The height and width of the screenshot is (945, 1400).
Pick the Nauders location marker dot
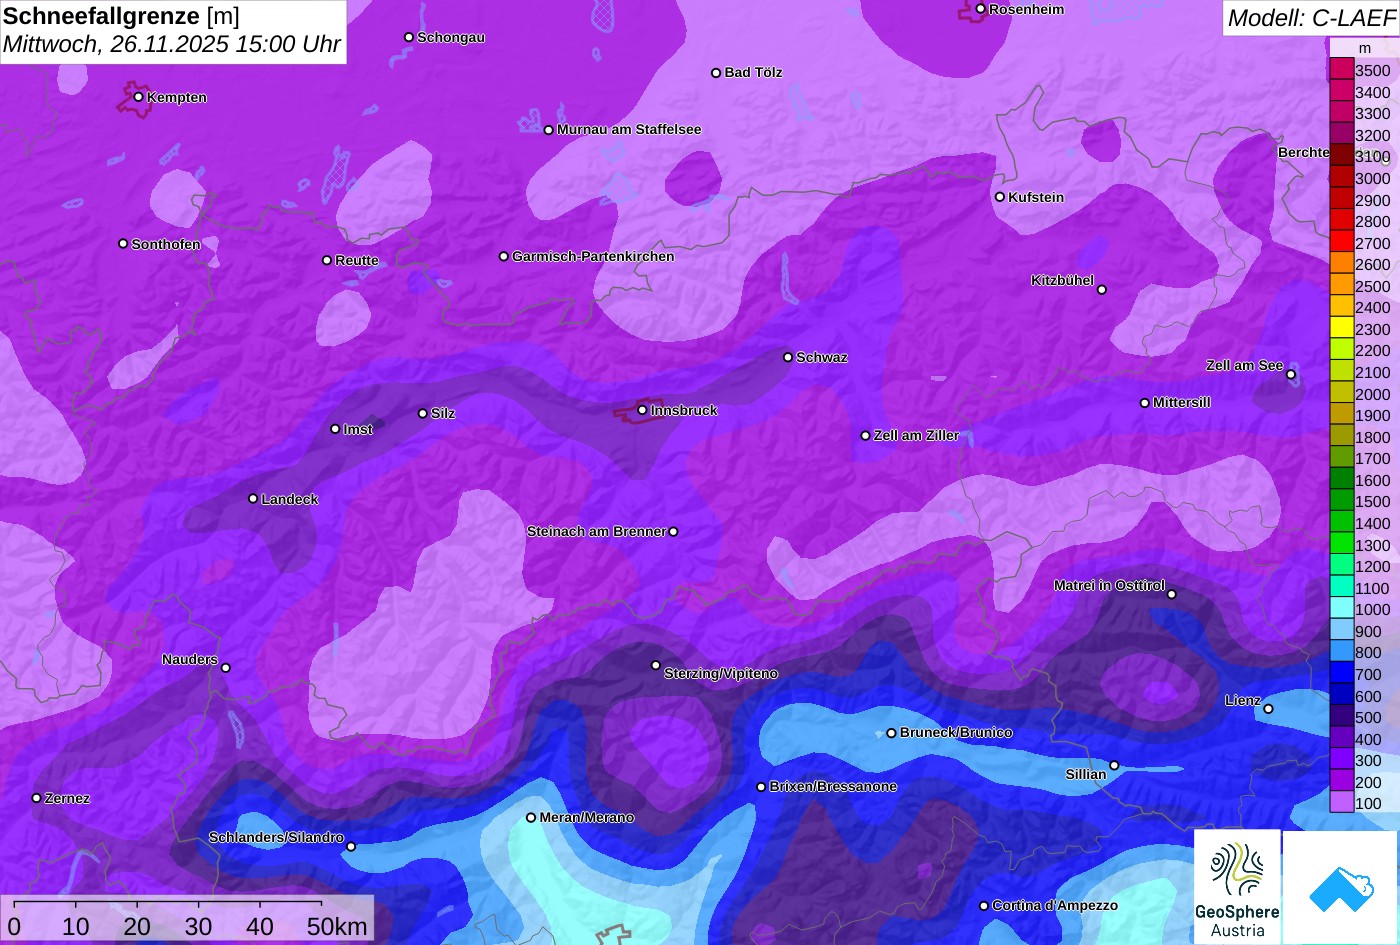coord(225,668)
